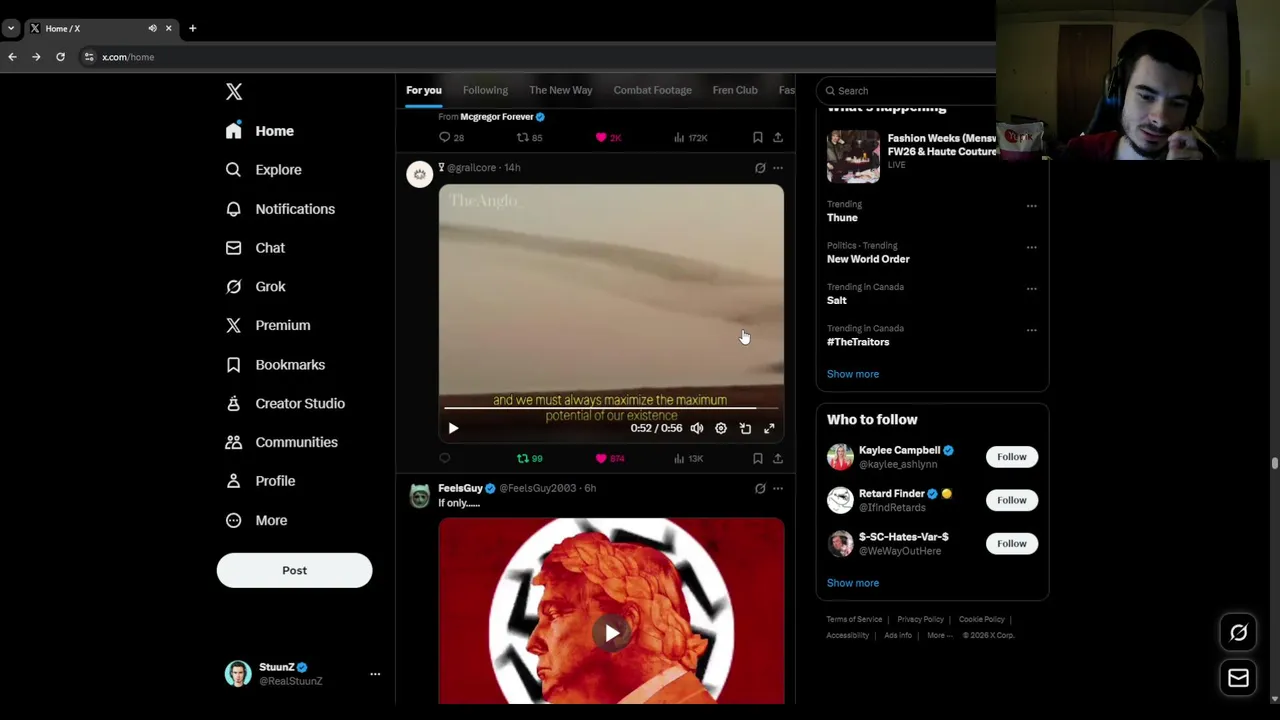
Task: Open more options for #TheTraitors trend
Action: [x=1031, y=330]
